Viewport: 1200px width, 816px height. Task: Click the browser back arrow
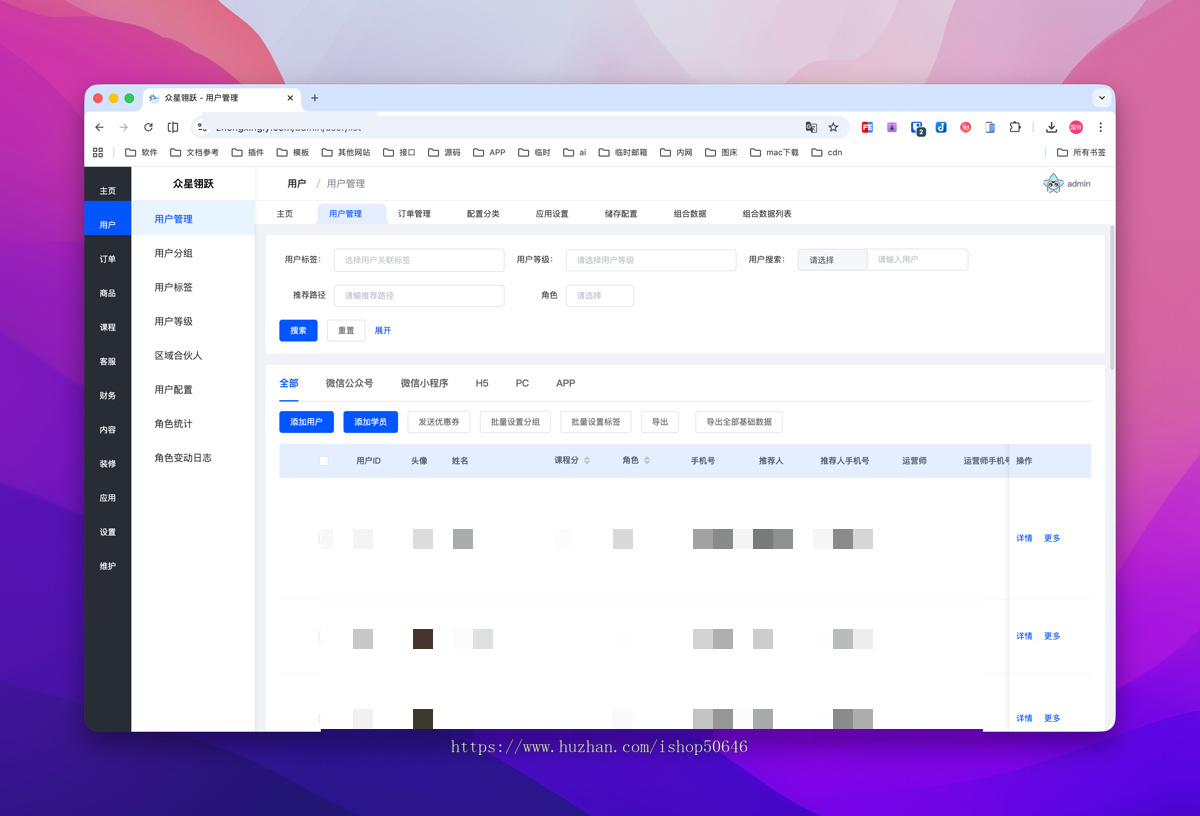click(99, 127)
